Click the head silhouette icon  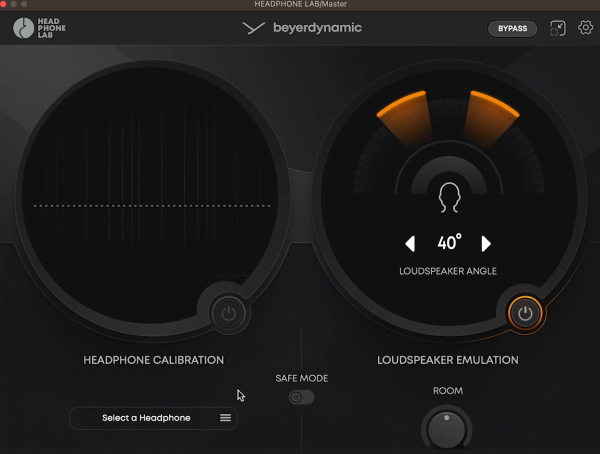pos(449,197)
